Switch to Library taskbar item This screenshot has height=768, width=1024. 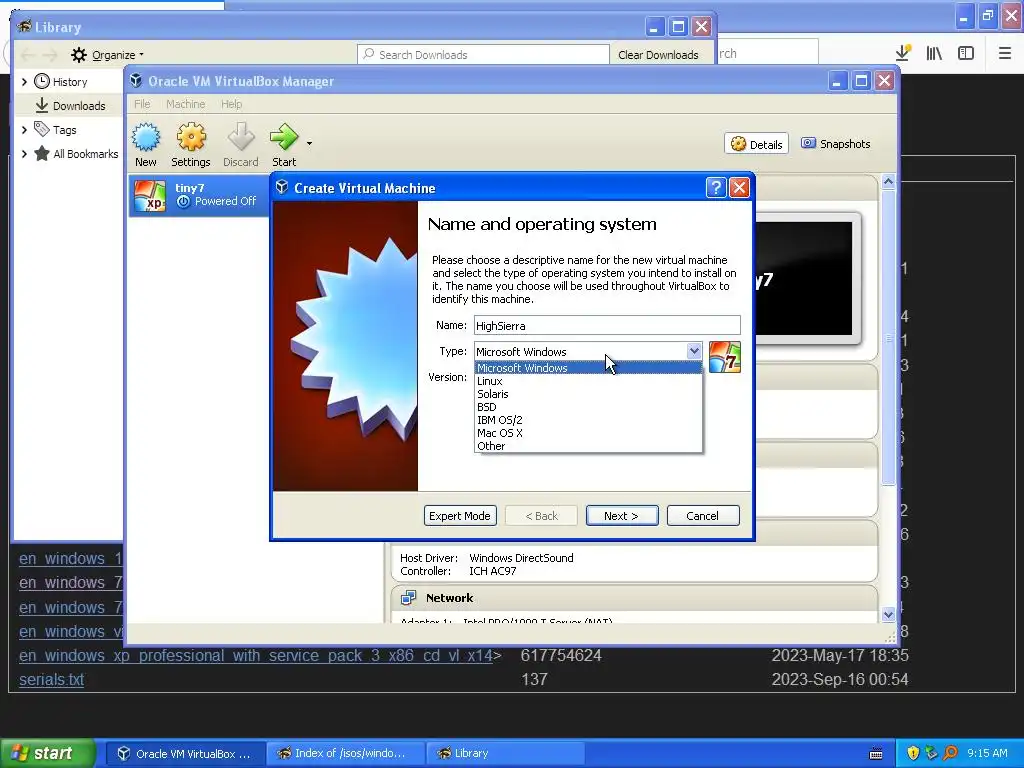point(506,754)
